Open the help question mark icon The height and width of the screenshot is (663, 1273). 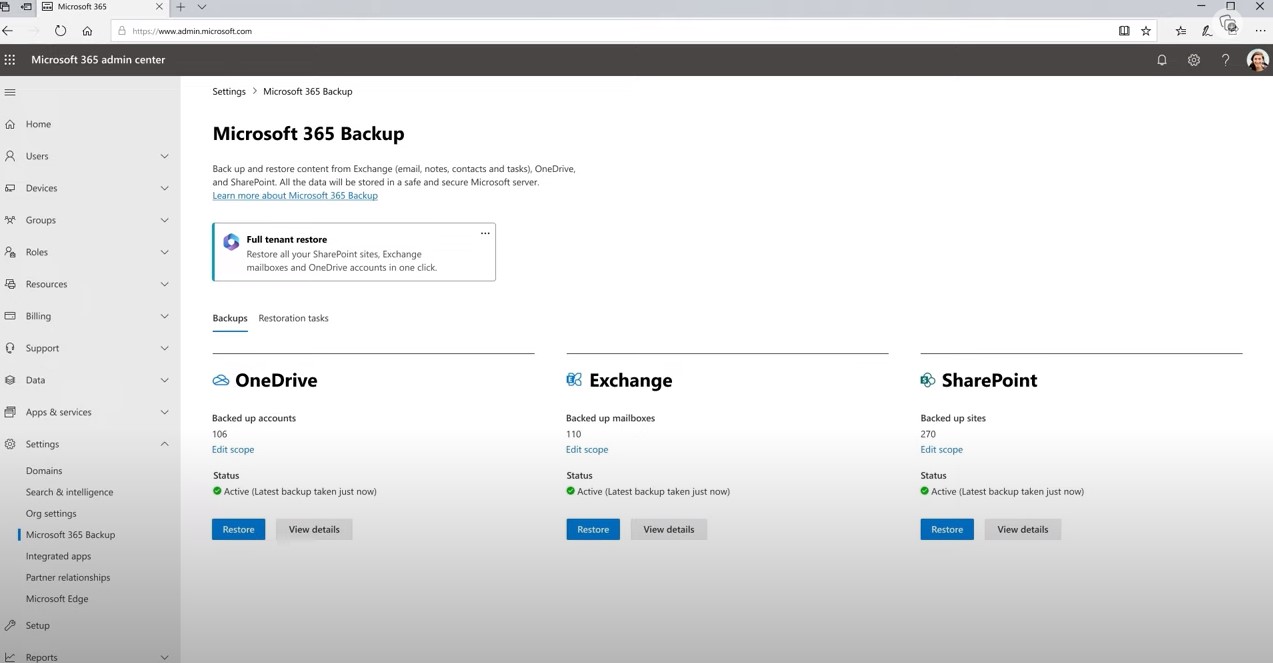(1225, 60)
